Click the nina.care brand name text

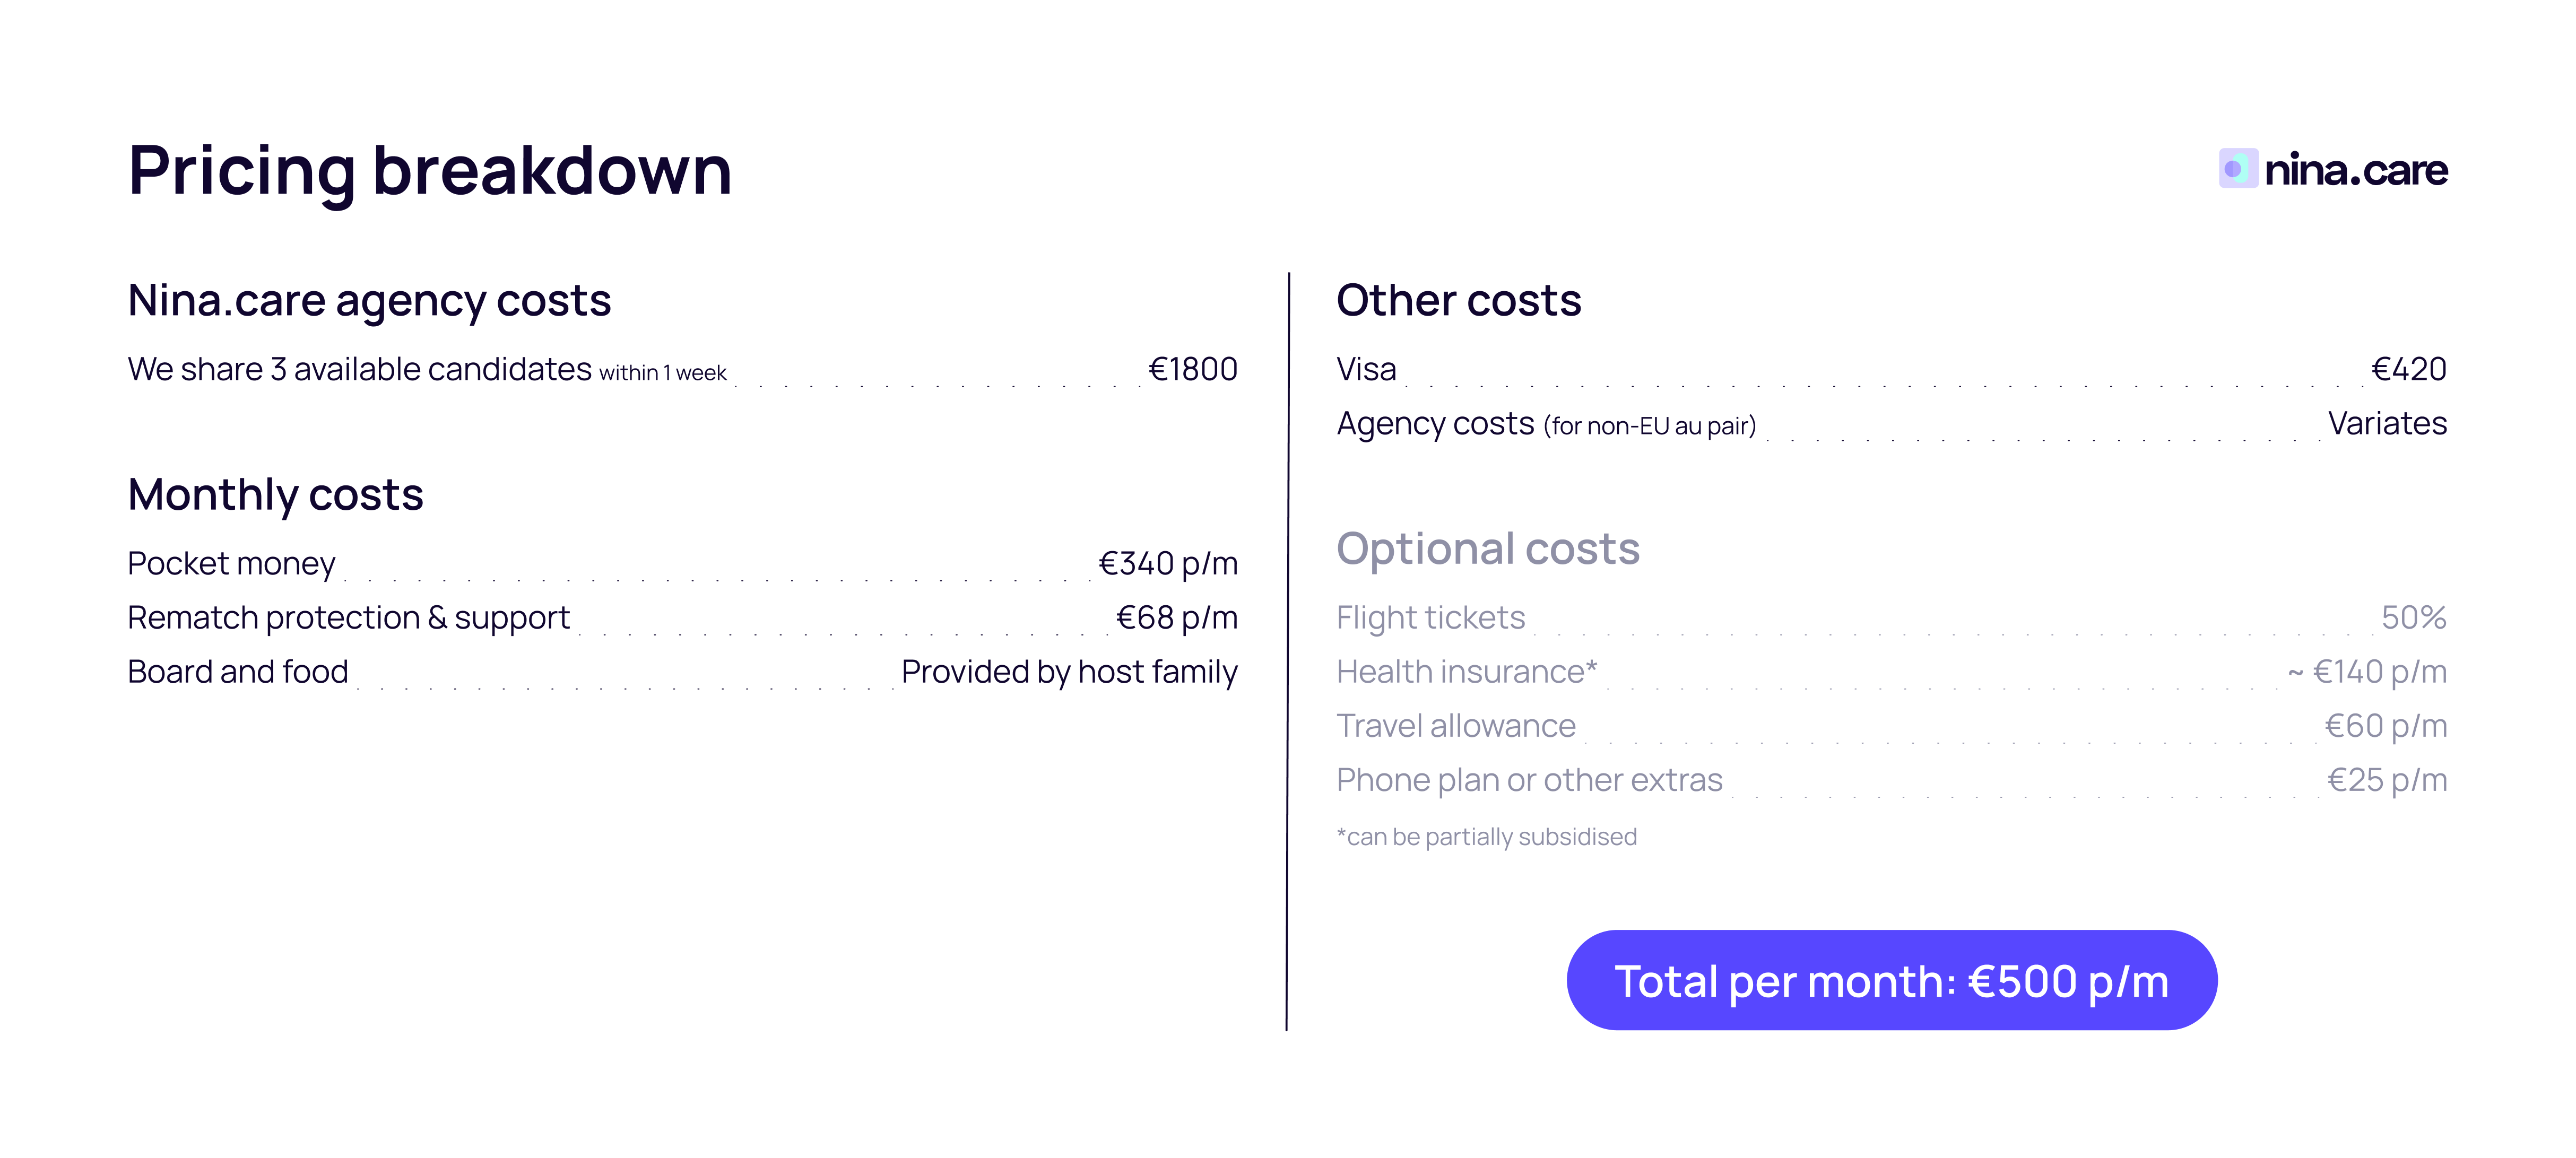tap(2355, 170)
